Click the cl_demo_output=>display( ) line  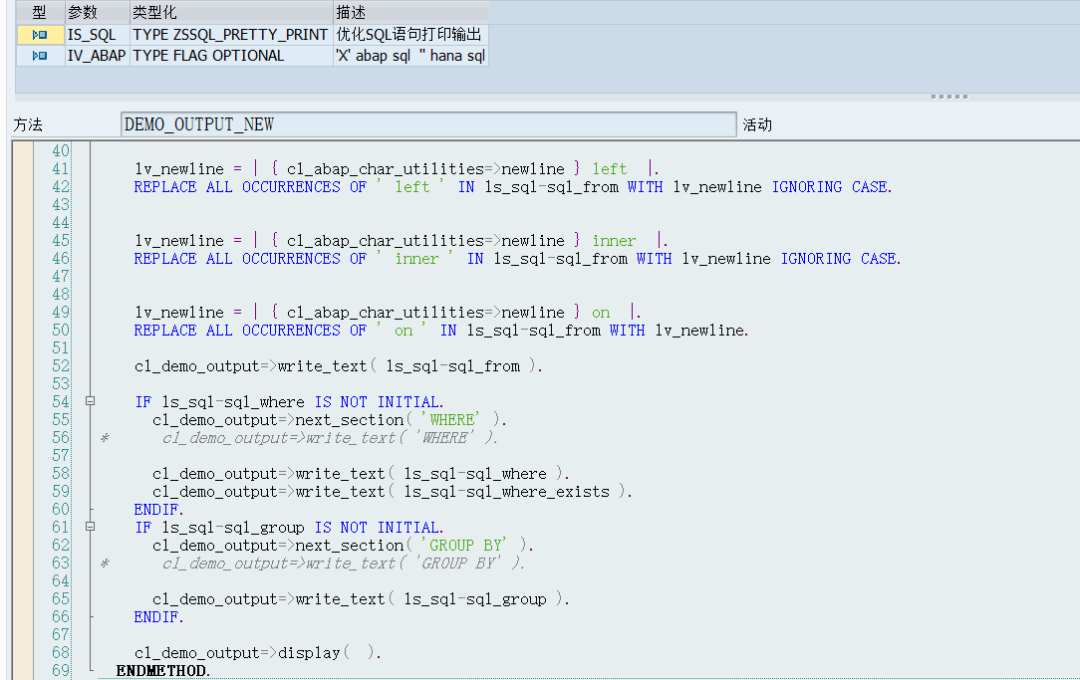258,652
